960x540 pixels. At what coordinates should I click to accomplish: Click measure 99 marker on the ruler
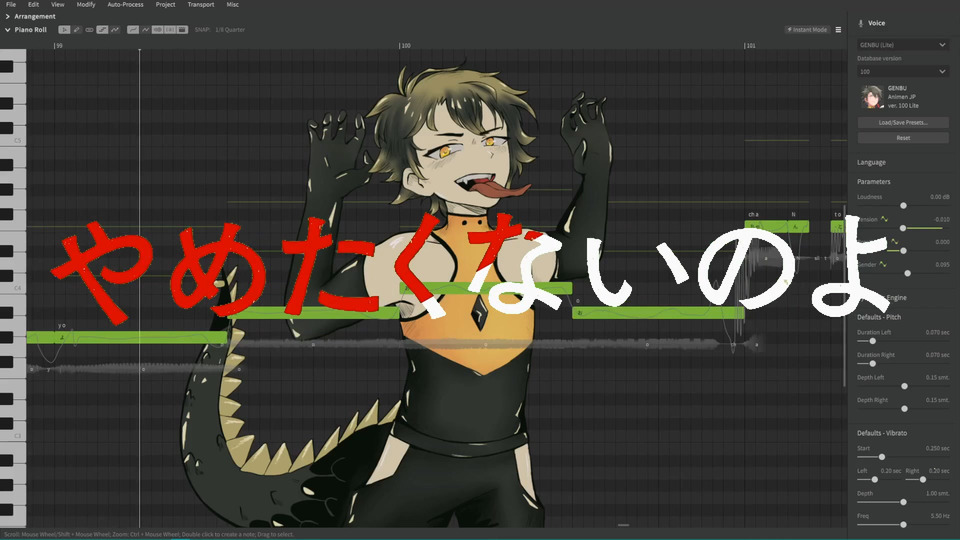tap(58, 46)
